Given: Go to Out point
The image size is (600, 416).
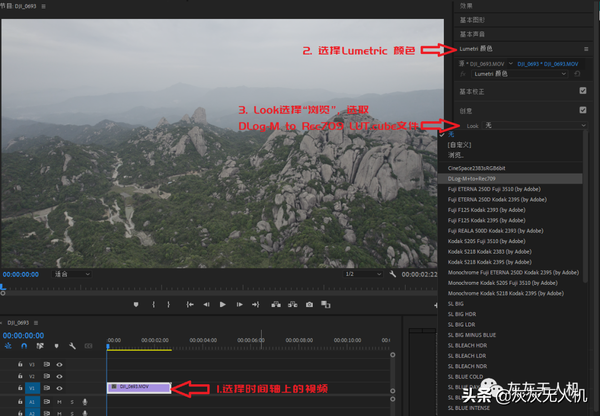Looking at the screenshot, I should coord(256,304).
